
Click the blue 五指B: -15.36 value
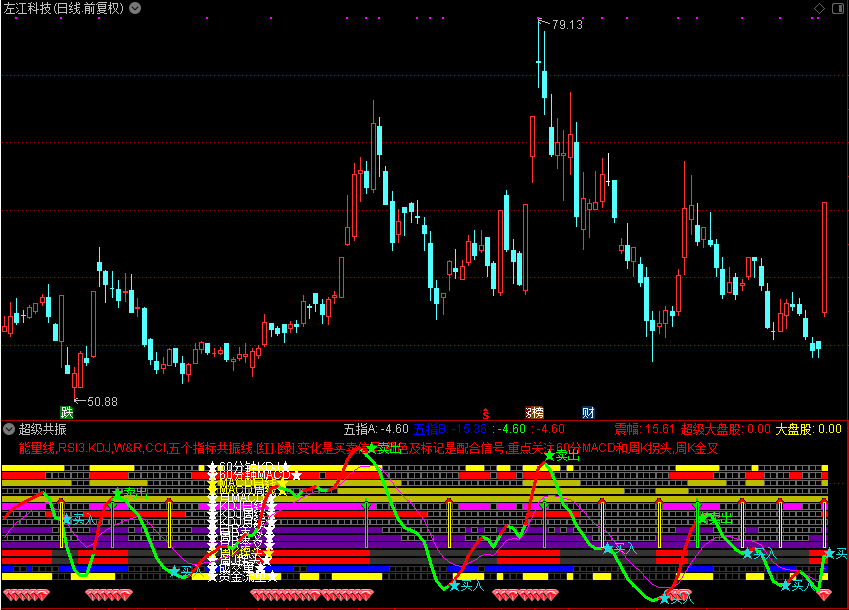(x=450, y=429)
